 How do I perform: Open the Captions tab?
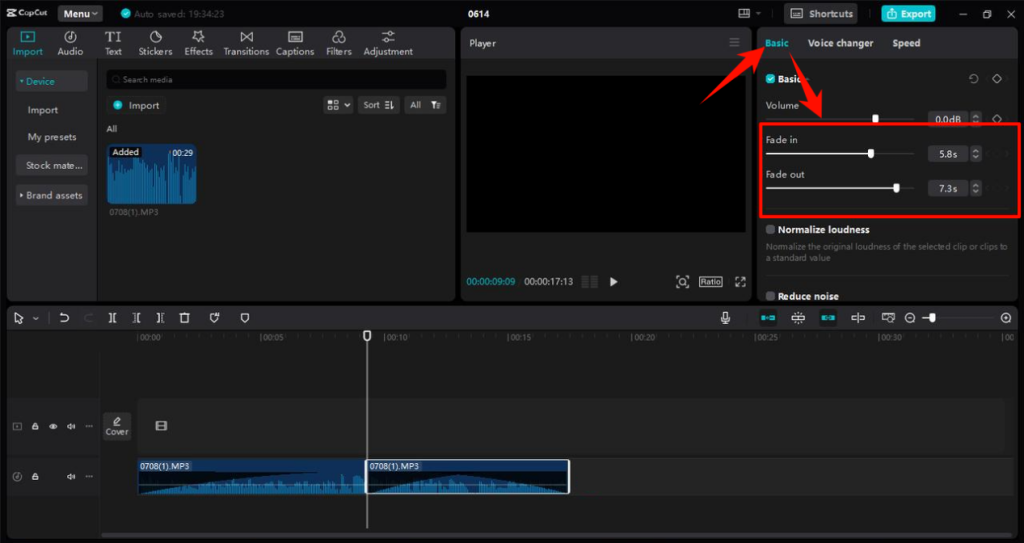tap(295, 43)
